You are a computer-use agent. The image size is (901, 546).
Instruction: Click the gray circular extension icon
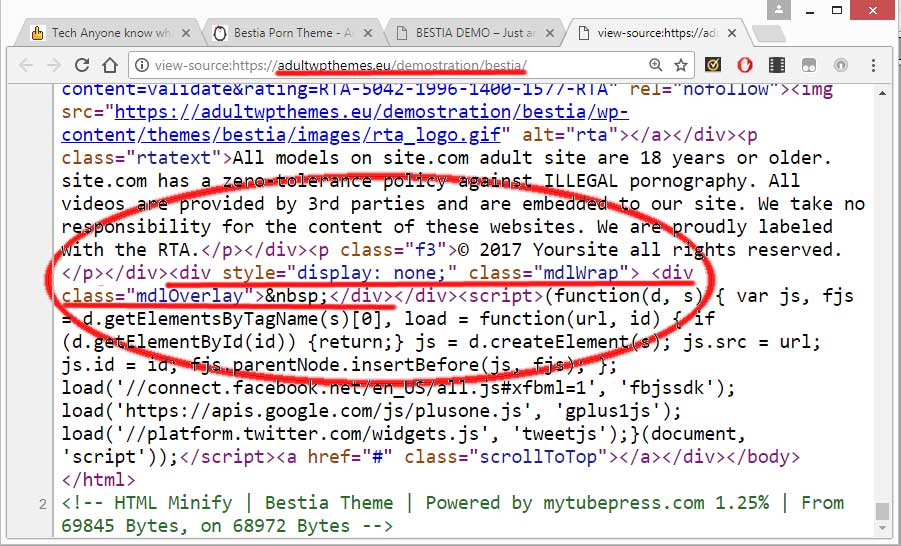tap(841, 65)
